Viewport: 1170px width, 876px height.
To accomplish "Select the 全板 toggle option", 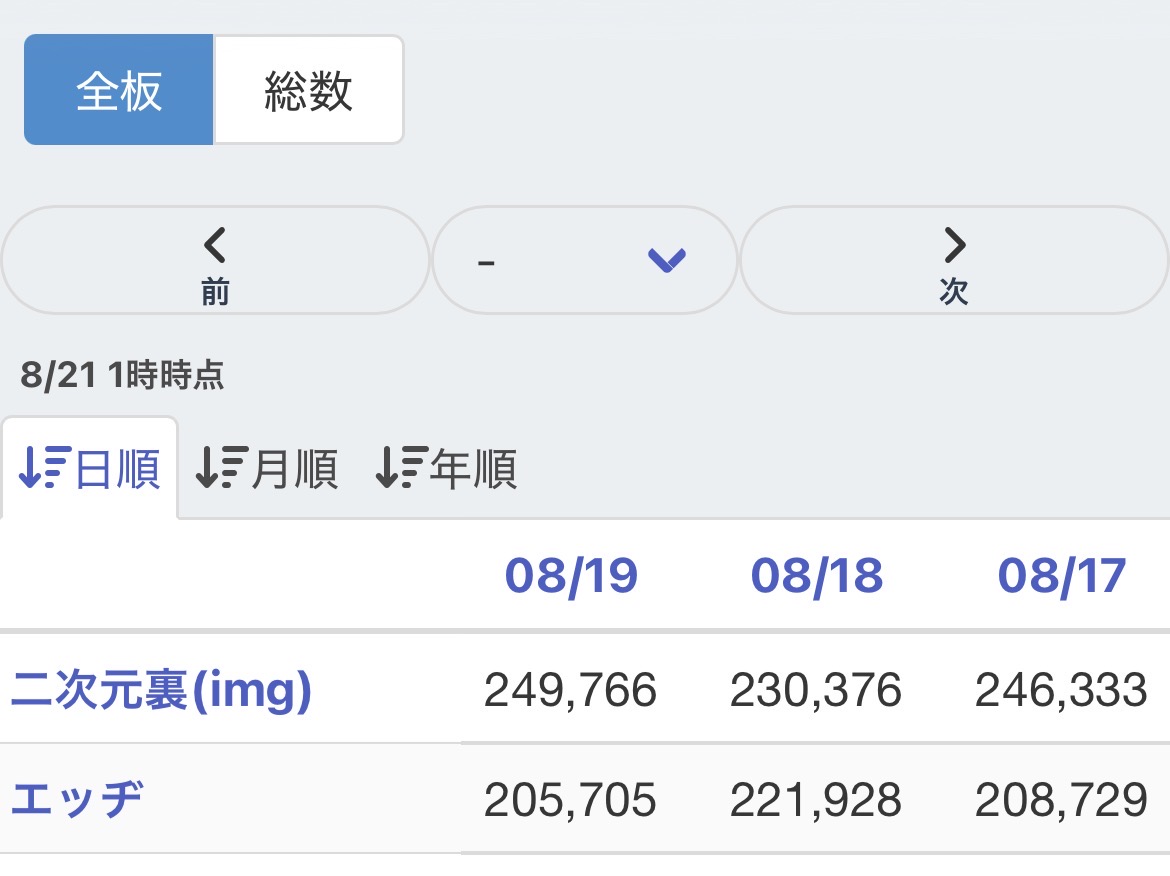I will (119, 90).
